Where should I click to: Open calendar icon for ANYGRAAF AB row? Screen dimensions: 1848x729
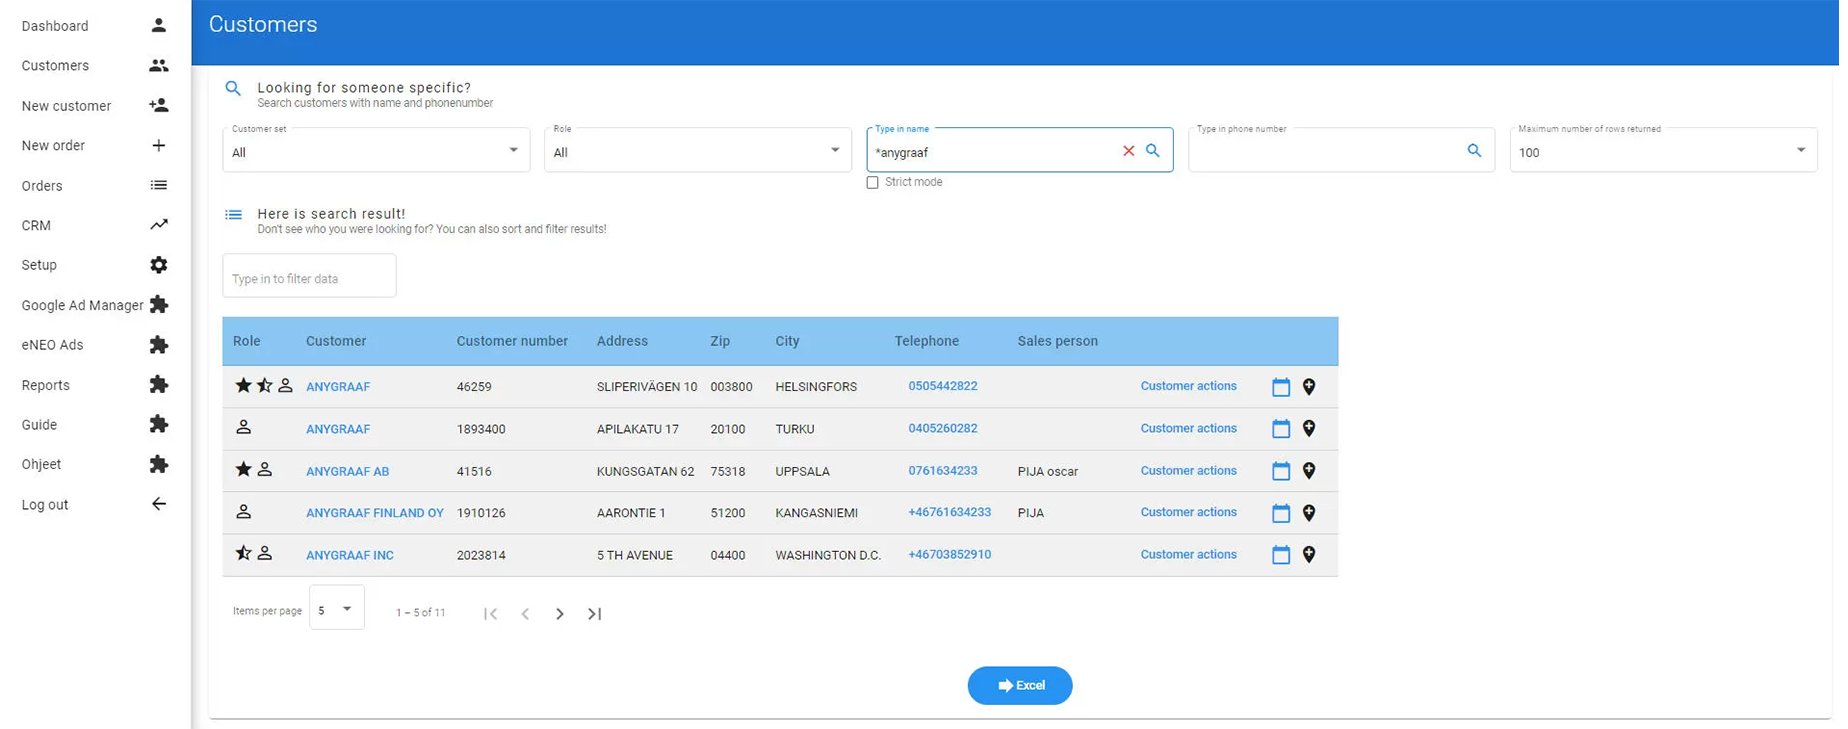(x=1280, y=471)
